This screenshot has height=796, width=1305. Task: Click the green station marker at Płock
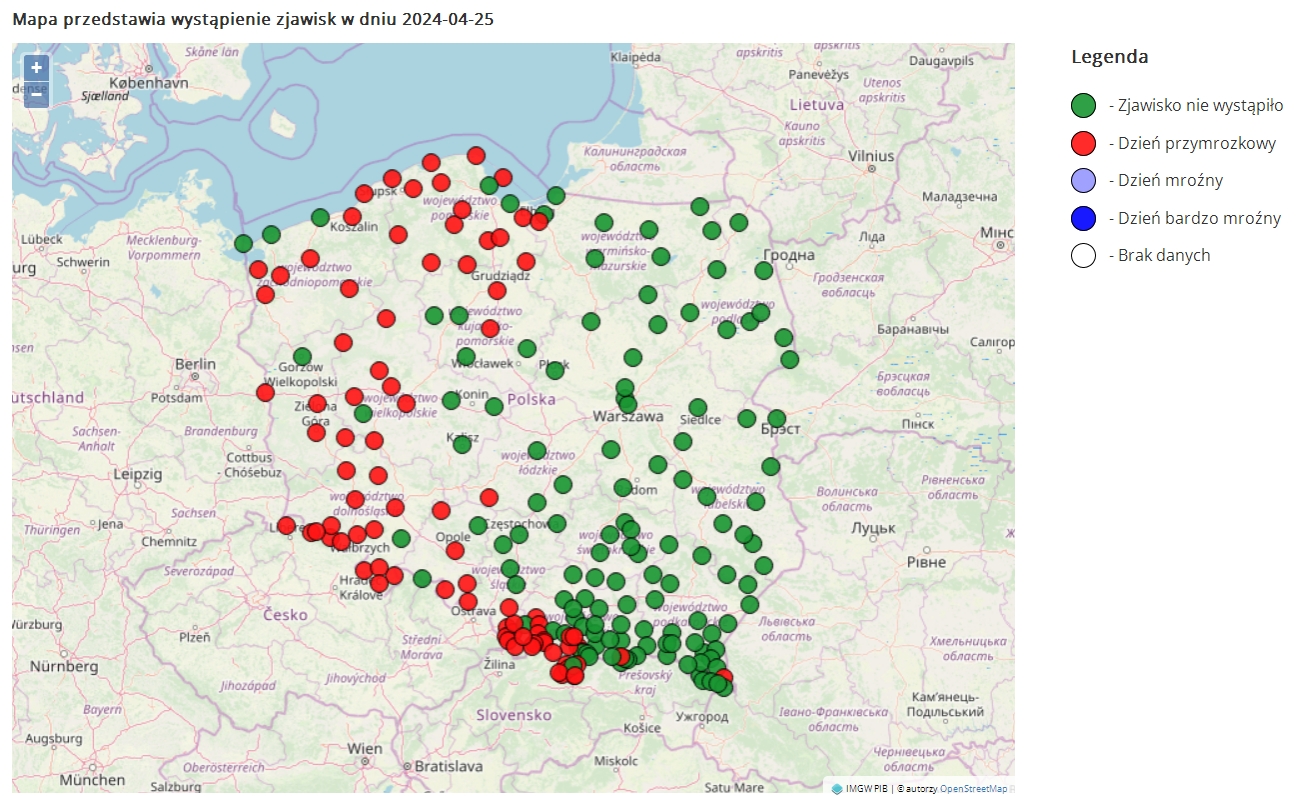pos(555,370)
